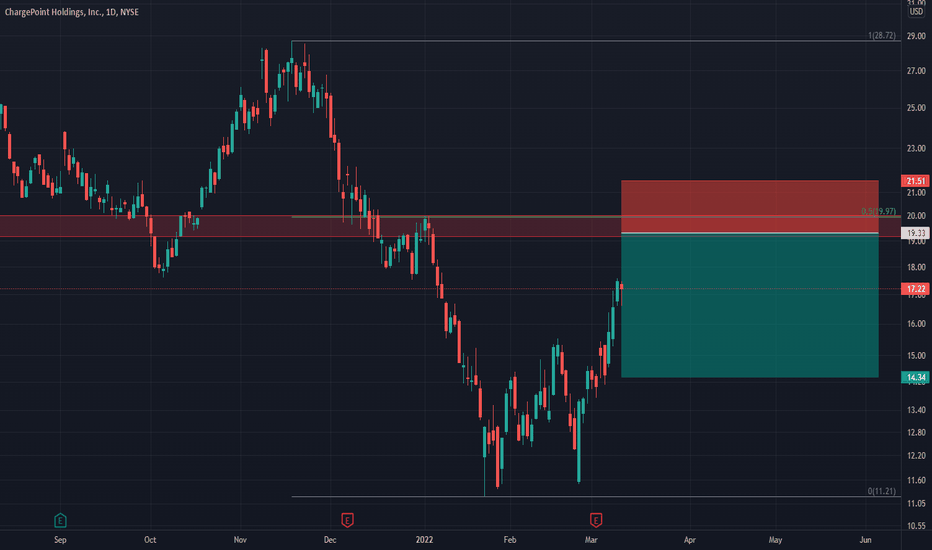Click the red earnings marker near Dec
The image size is (932, 550).
(347, 520)
